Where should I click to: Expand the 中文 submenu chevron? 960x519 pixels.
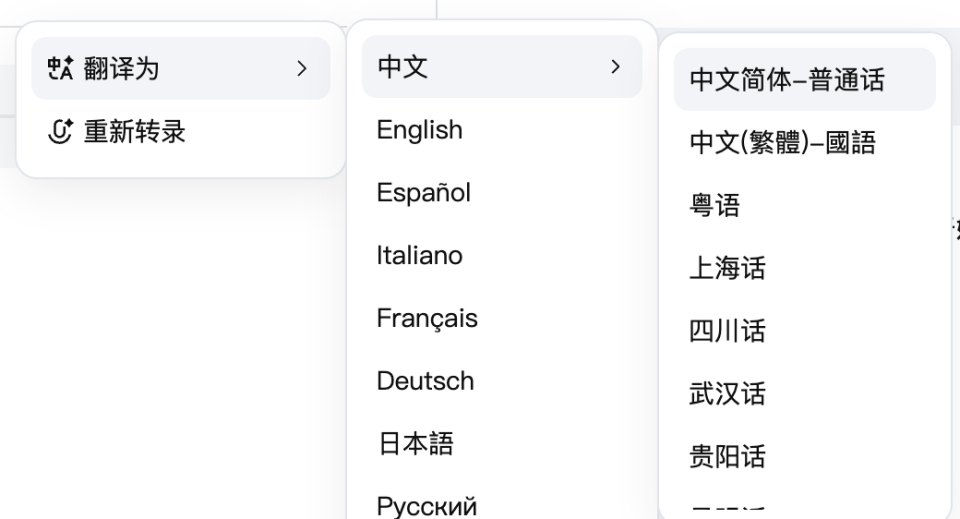tap(615, 67)
